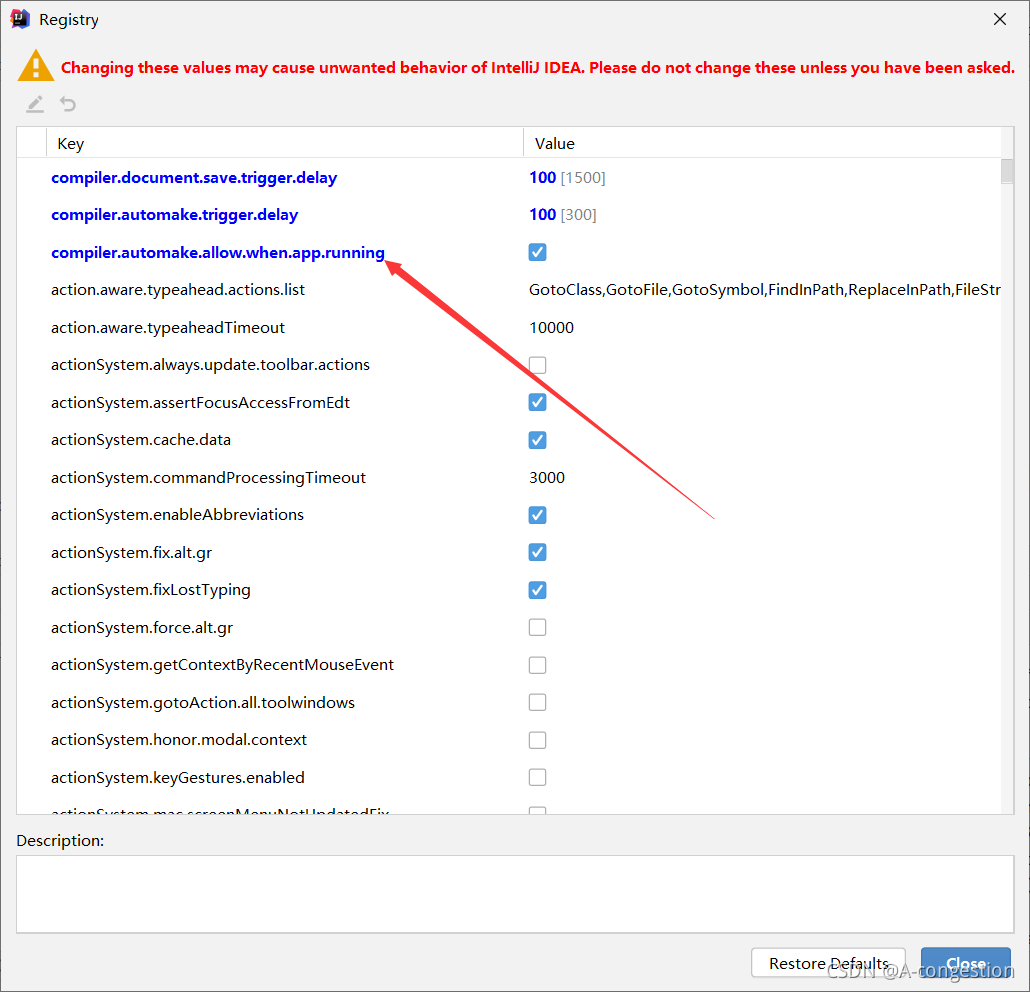Select actionSystem.honor.modal.context key
Image resolution: width=1030 pixels, height=992 pixels.
coord(179,740)
